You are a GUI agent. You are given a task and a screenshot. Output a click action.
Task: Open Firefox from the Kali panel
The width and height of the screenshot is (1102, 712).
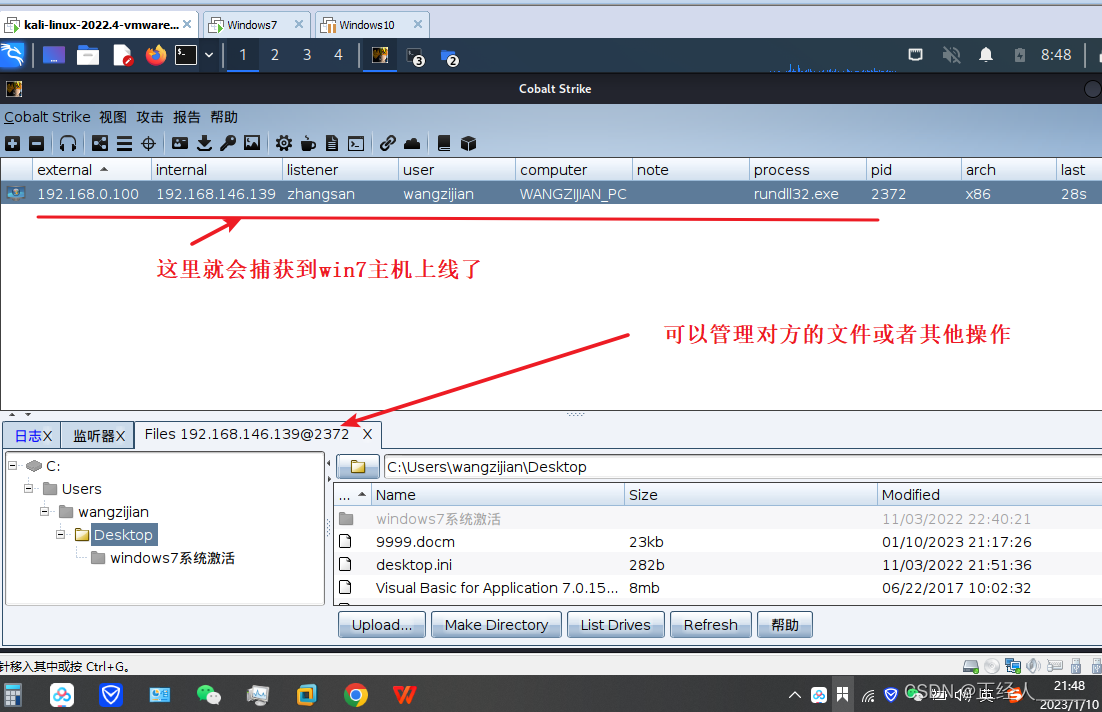coord(156,55)
